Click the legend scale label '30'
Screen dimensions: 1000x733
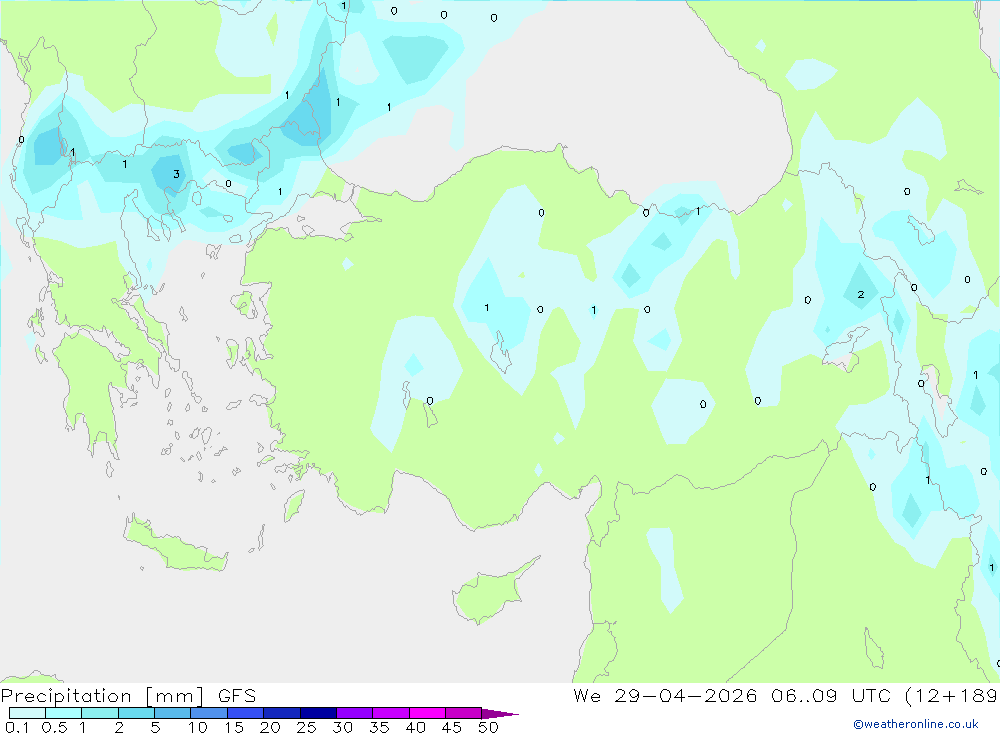pos(342,727)
